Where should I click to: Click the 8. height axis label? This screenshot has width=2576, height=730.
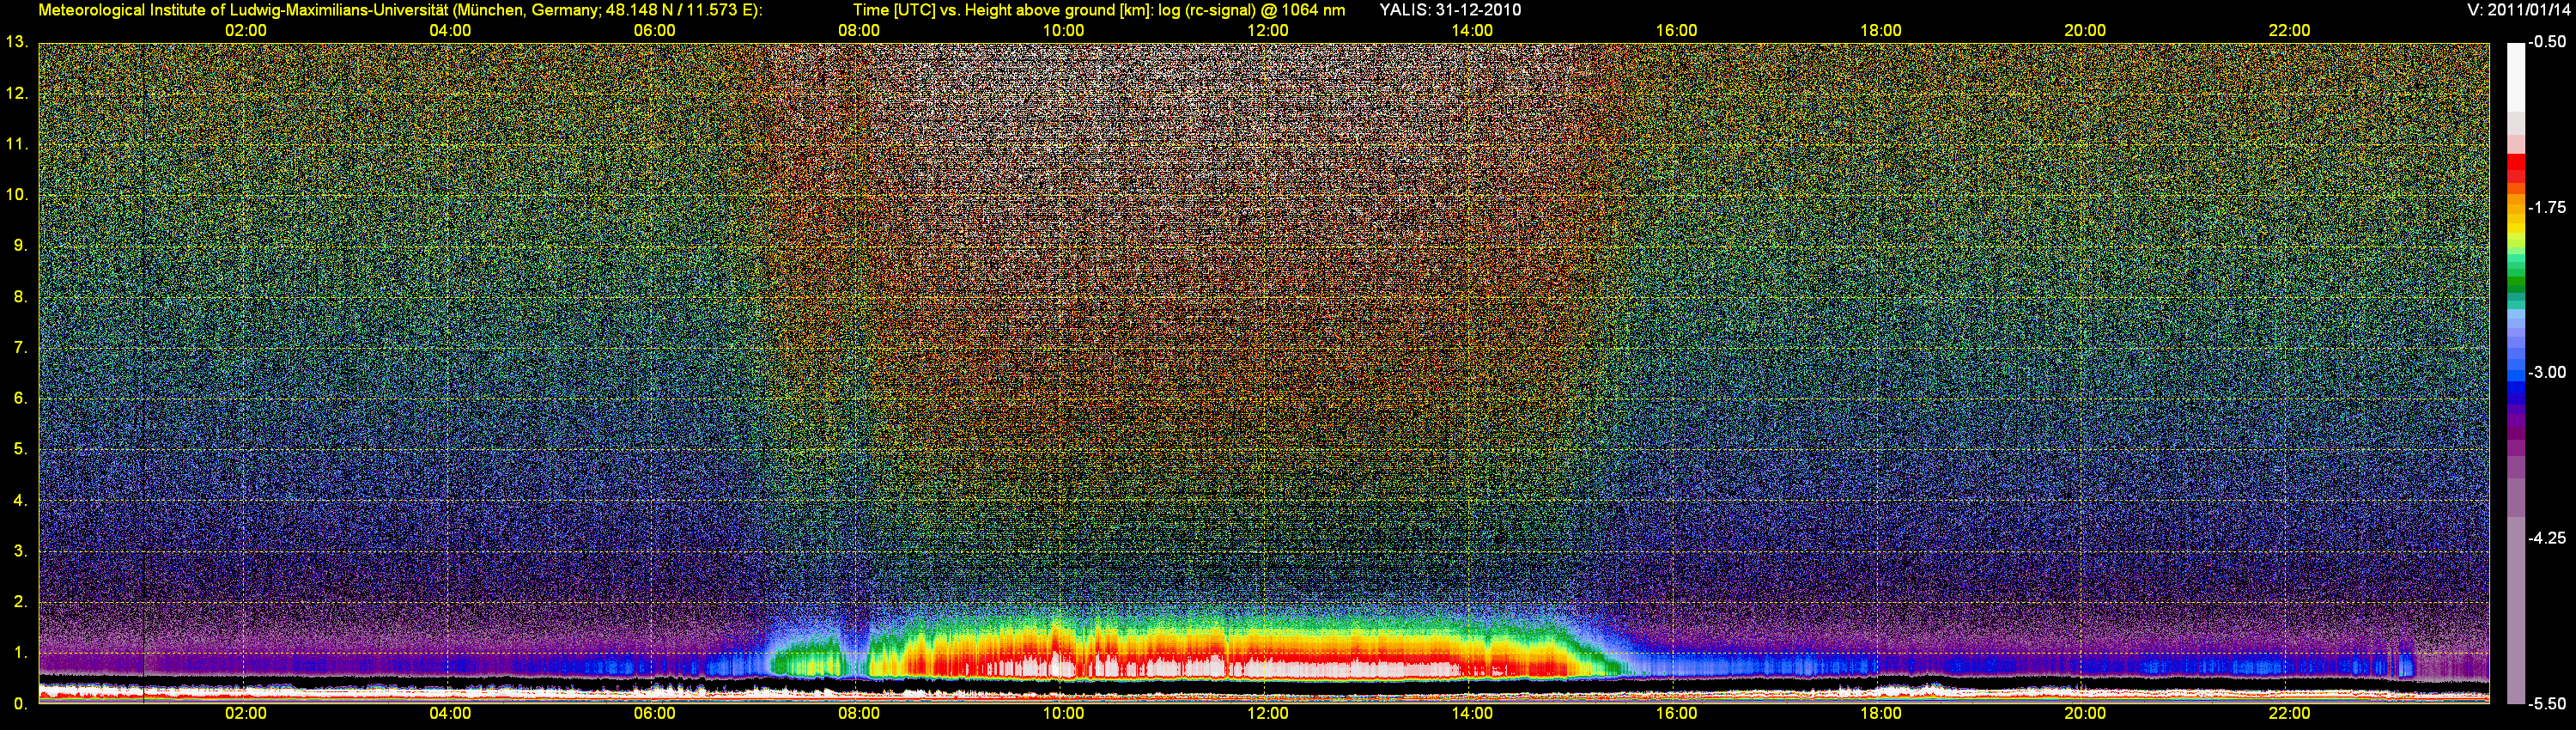point(20,296)
